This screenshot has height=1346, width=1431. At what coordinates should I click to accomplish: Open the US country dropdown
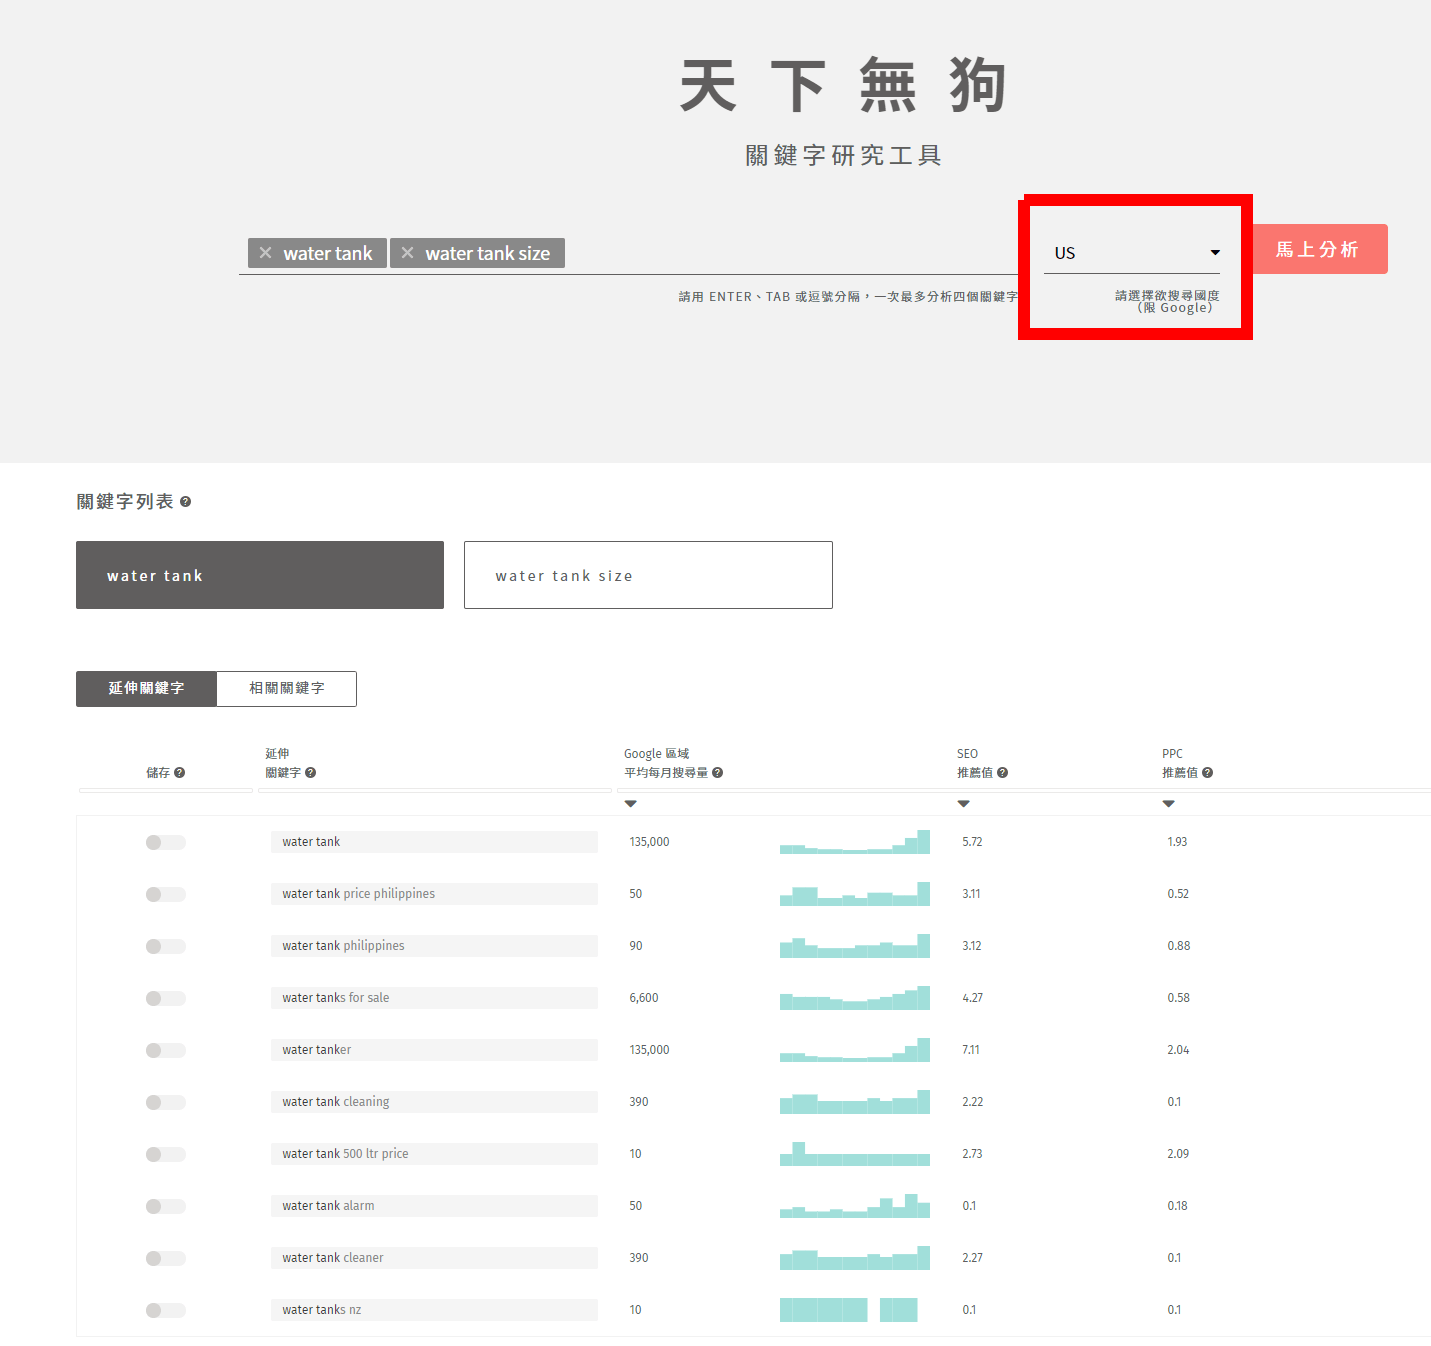click(1131, 253)
